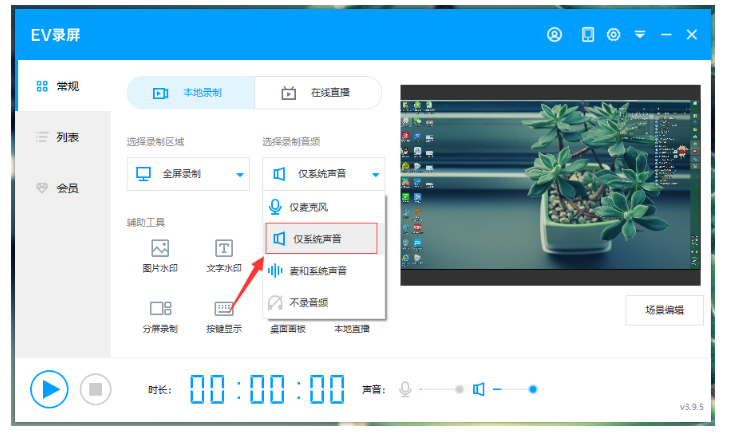Choose 仅系统声音 in the dropdown list

[x=322, y=238]
